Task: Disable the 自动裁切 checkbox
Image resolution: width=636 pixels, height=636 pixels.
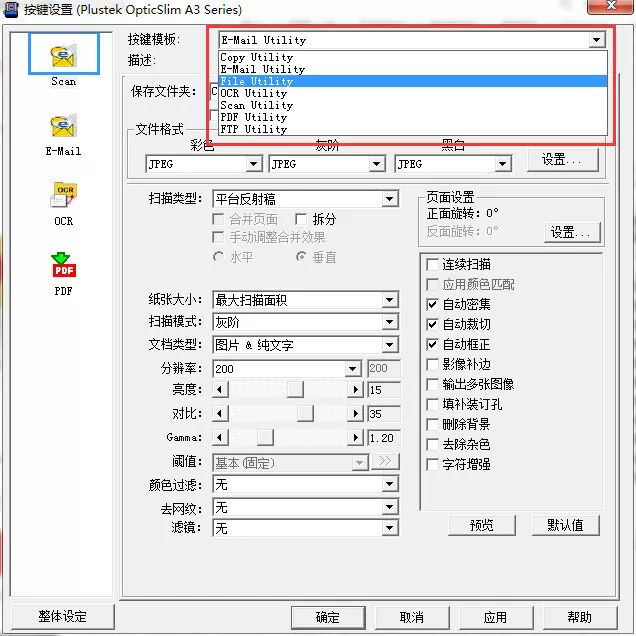Action: tap(432, 324)
